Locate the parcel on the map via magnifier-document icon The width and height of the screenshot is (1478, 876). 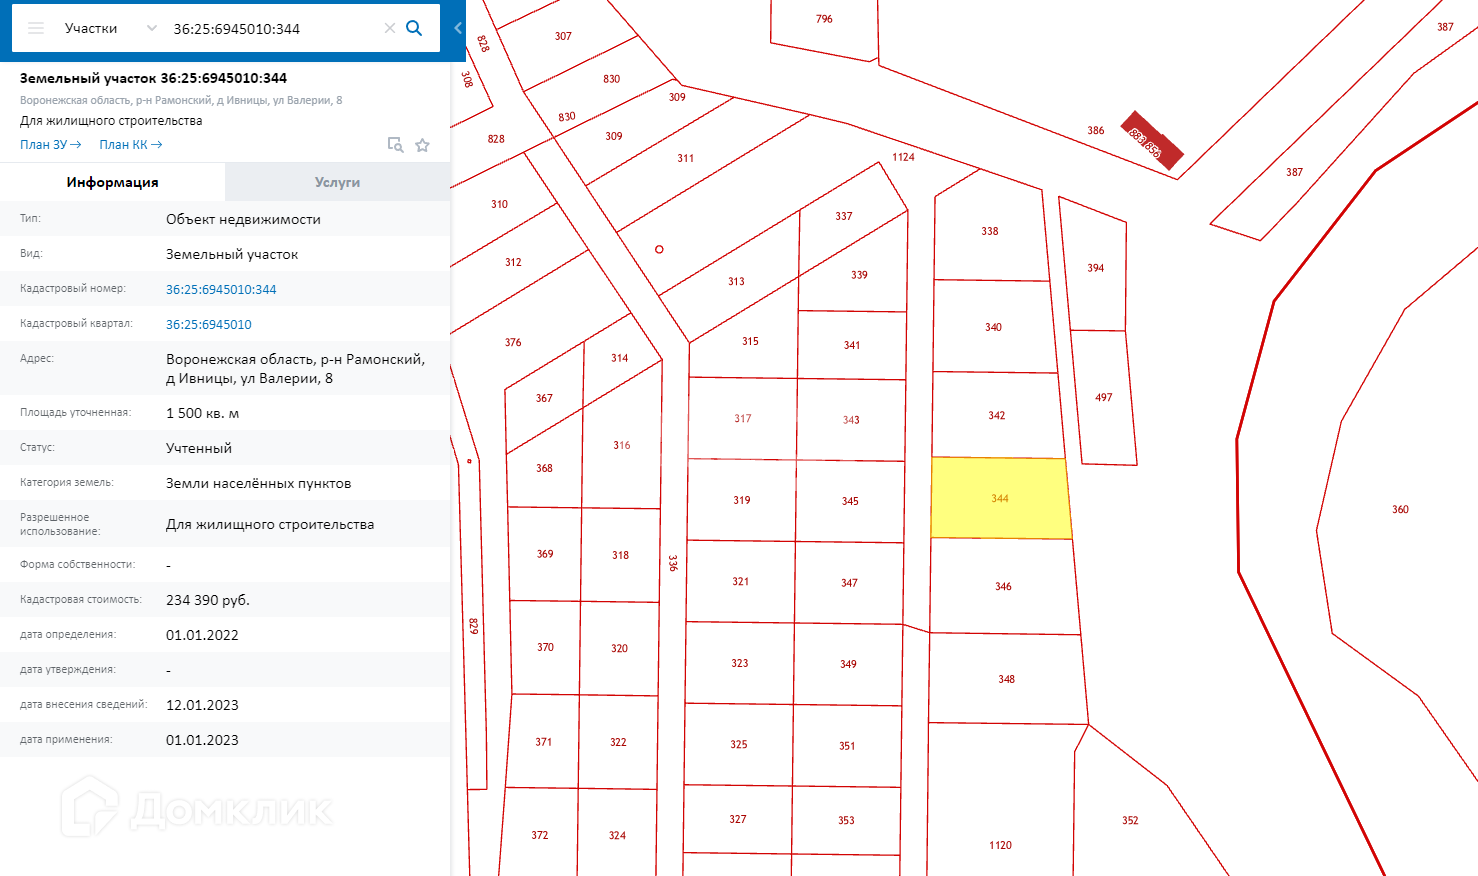pos(396,145)
